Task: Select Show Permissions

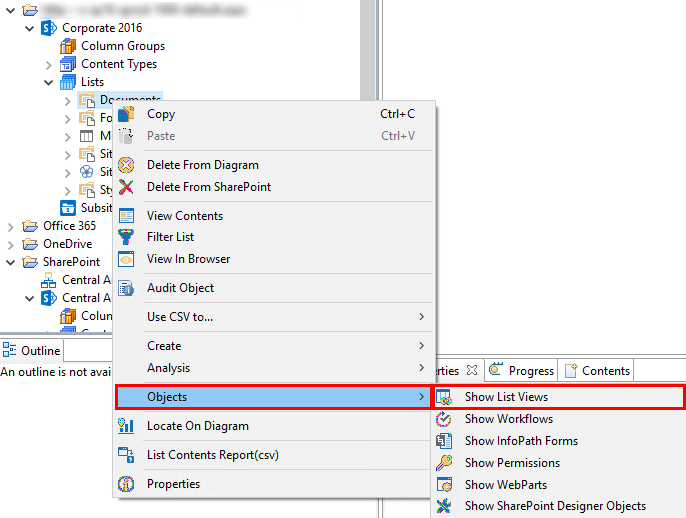Action: (x=559, y=462)
